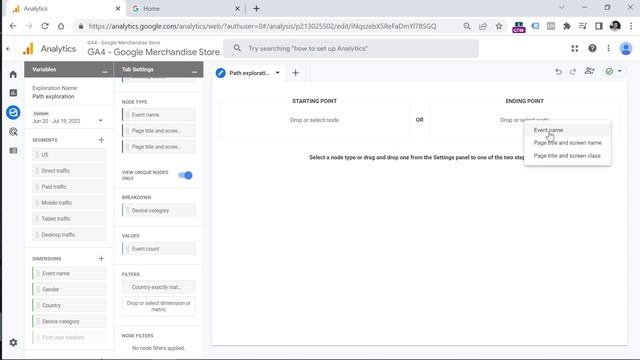The width and height of the screenshot is (640, 360).
Task: Select Page title and screen class option
Action: tap(567, 156)
